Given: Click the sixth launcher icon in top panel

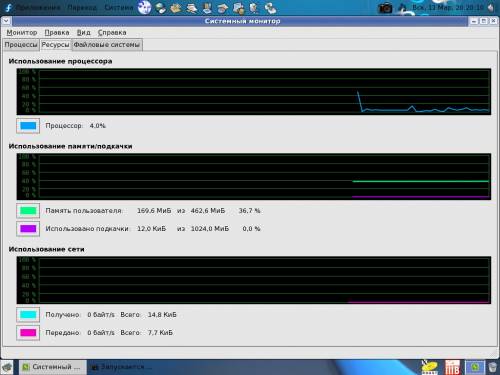Looking at the screenshot, I should click(223, 8).
